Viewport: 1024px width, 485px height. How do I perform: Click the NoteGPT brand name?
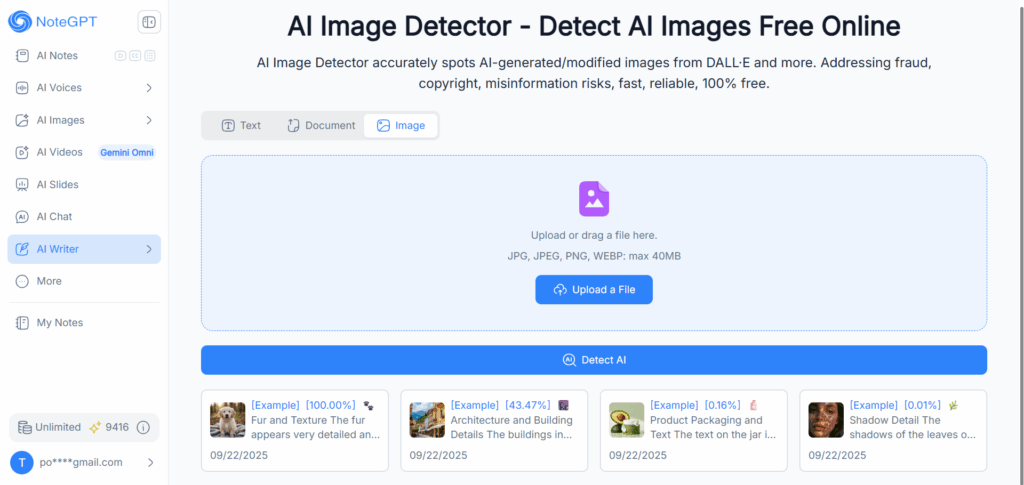point(67,22)
